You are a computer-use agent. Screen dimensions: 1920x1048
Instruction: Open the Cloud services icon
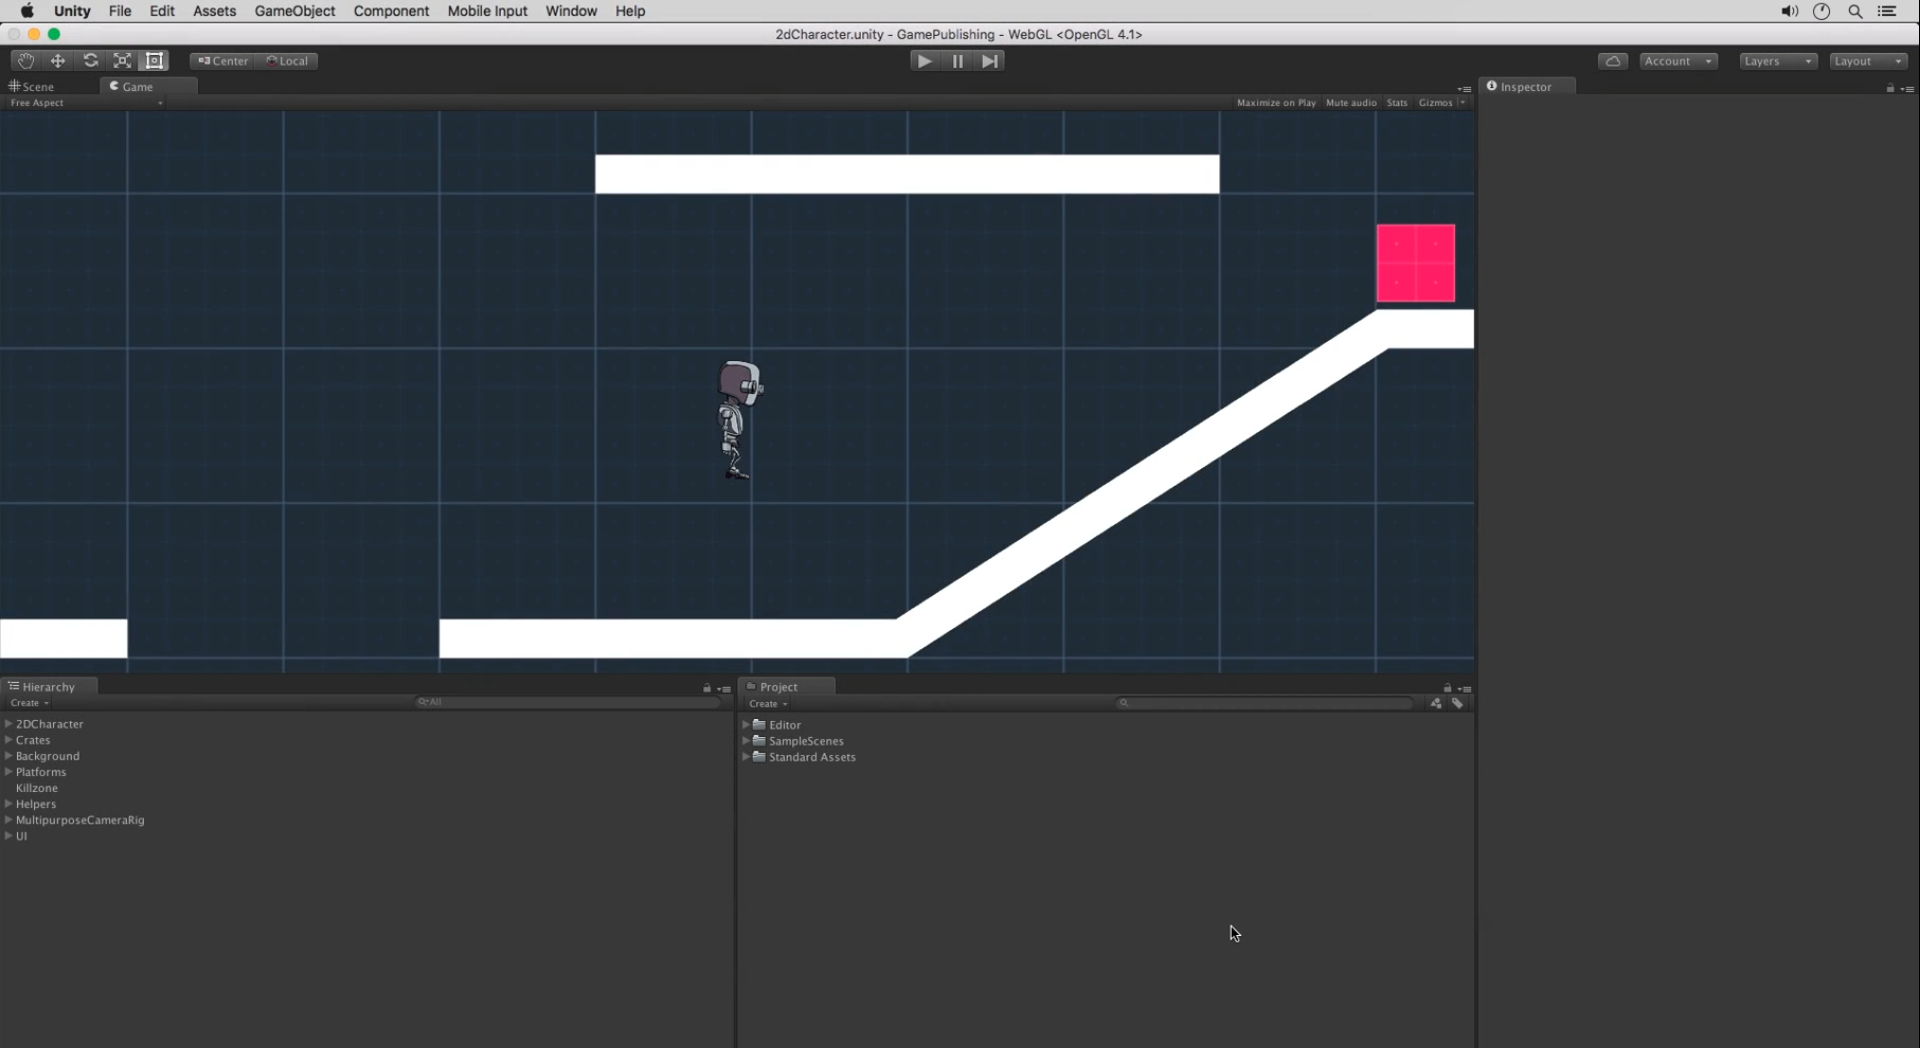point(1612,61)
